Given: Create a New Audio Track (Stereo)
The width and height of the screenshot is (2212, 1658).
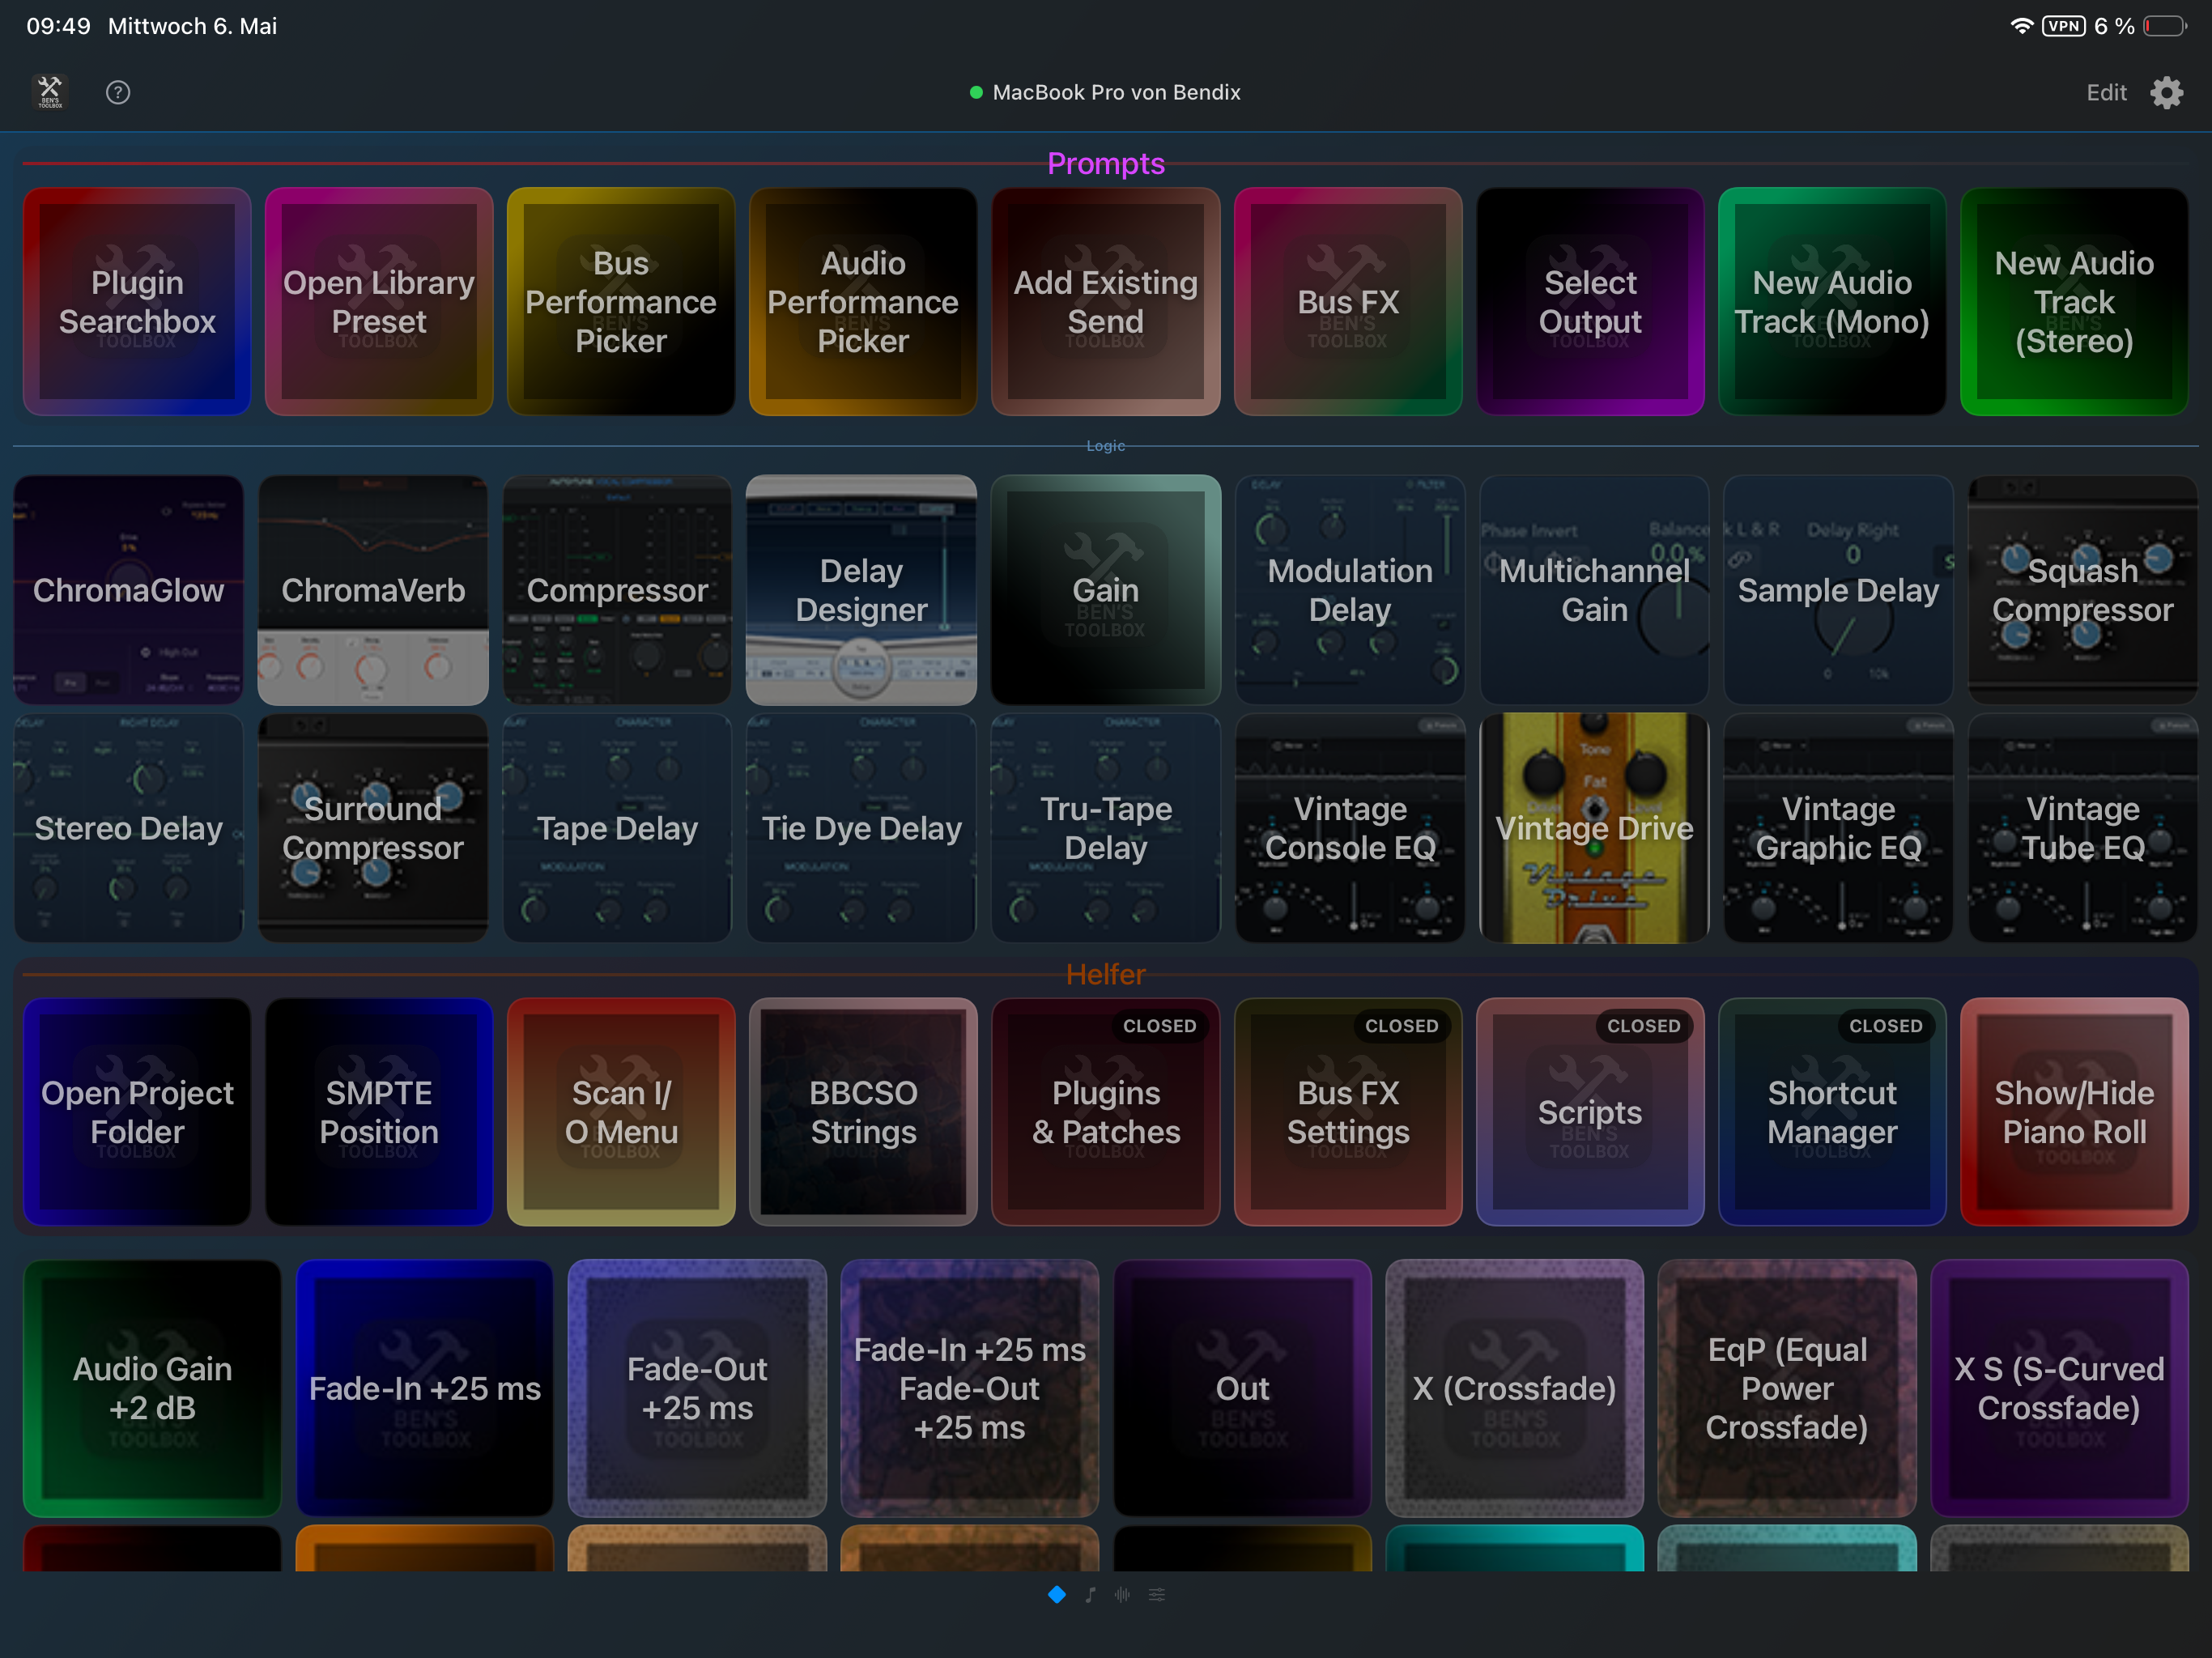Looking at the screenshot, I should [2074, 301].
